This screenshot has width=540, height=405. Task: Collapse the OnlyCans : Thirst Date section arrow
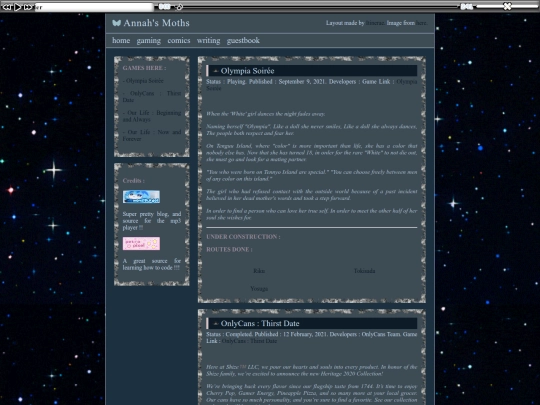[216, 324]
